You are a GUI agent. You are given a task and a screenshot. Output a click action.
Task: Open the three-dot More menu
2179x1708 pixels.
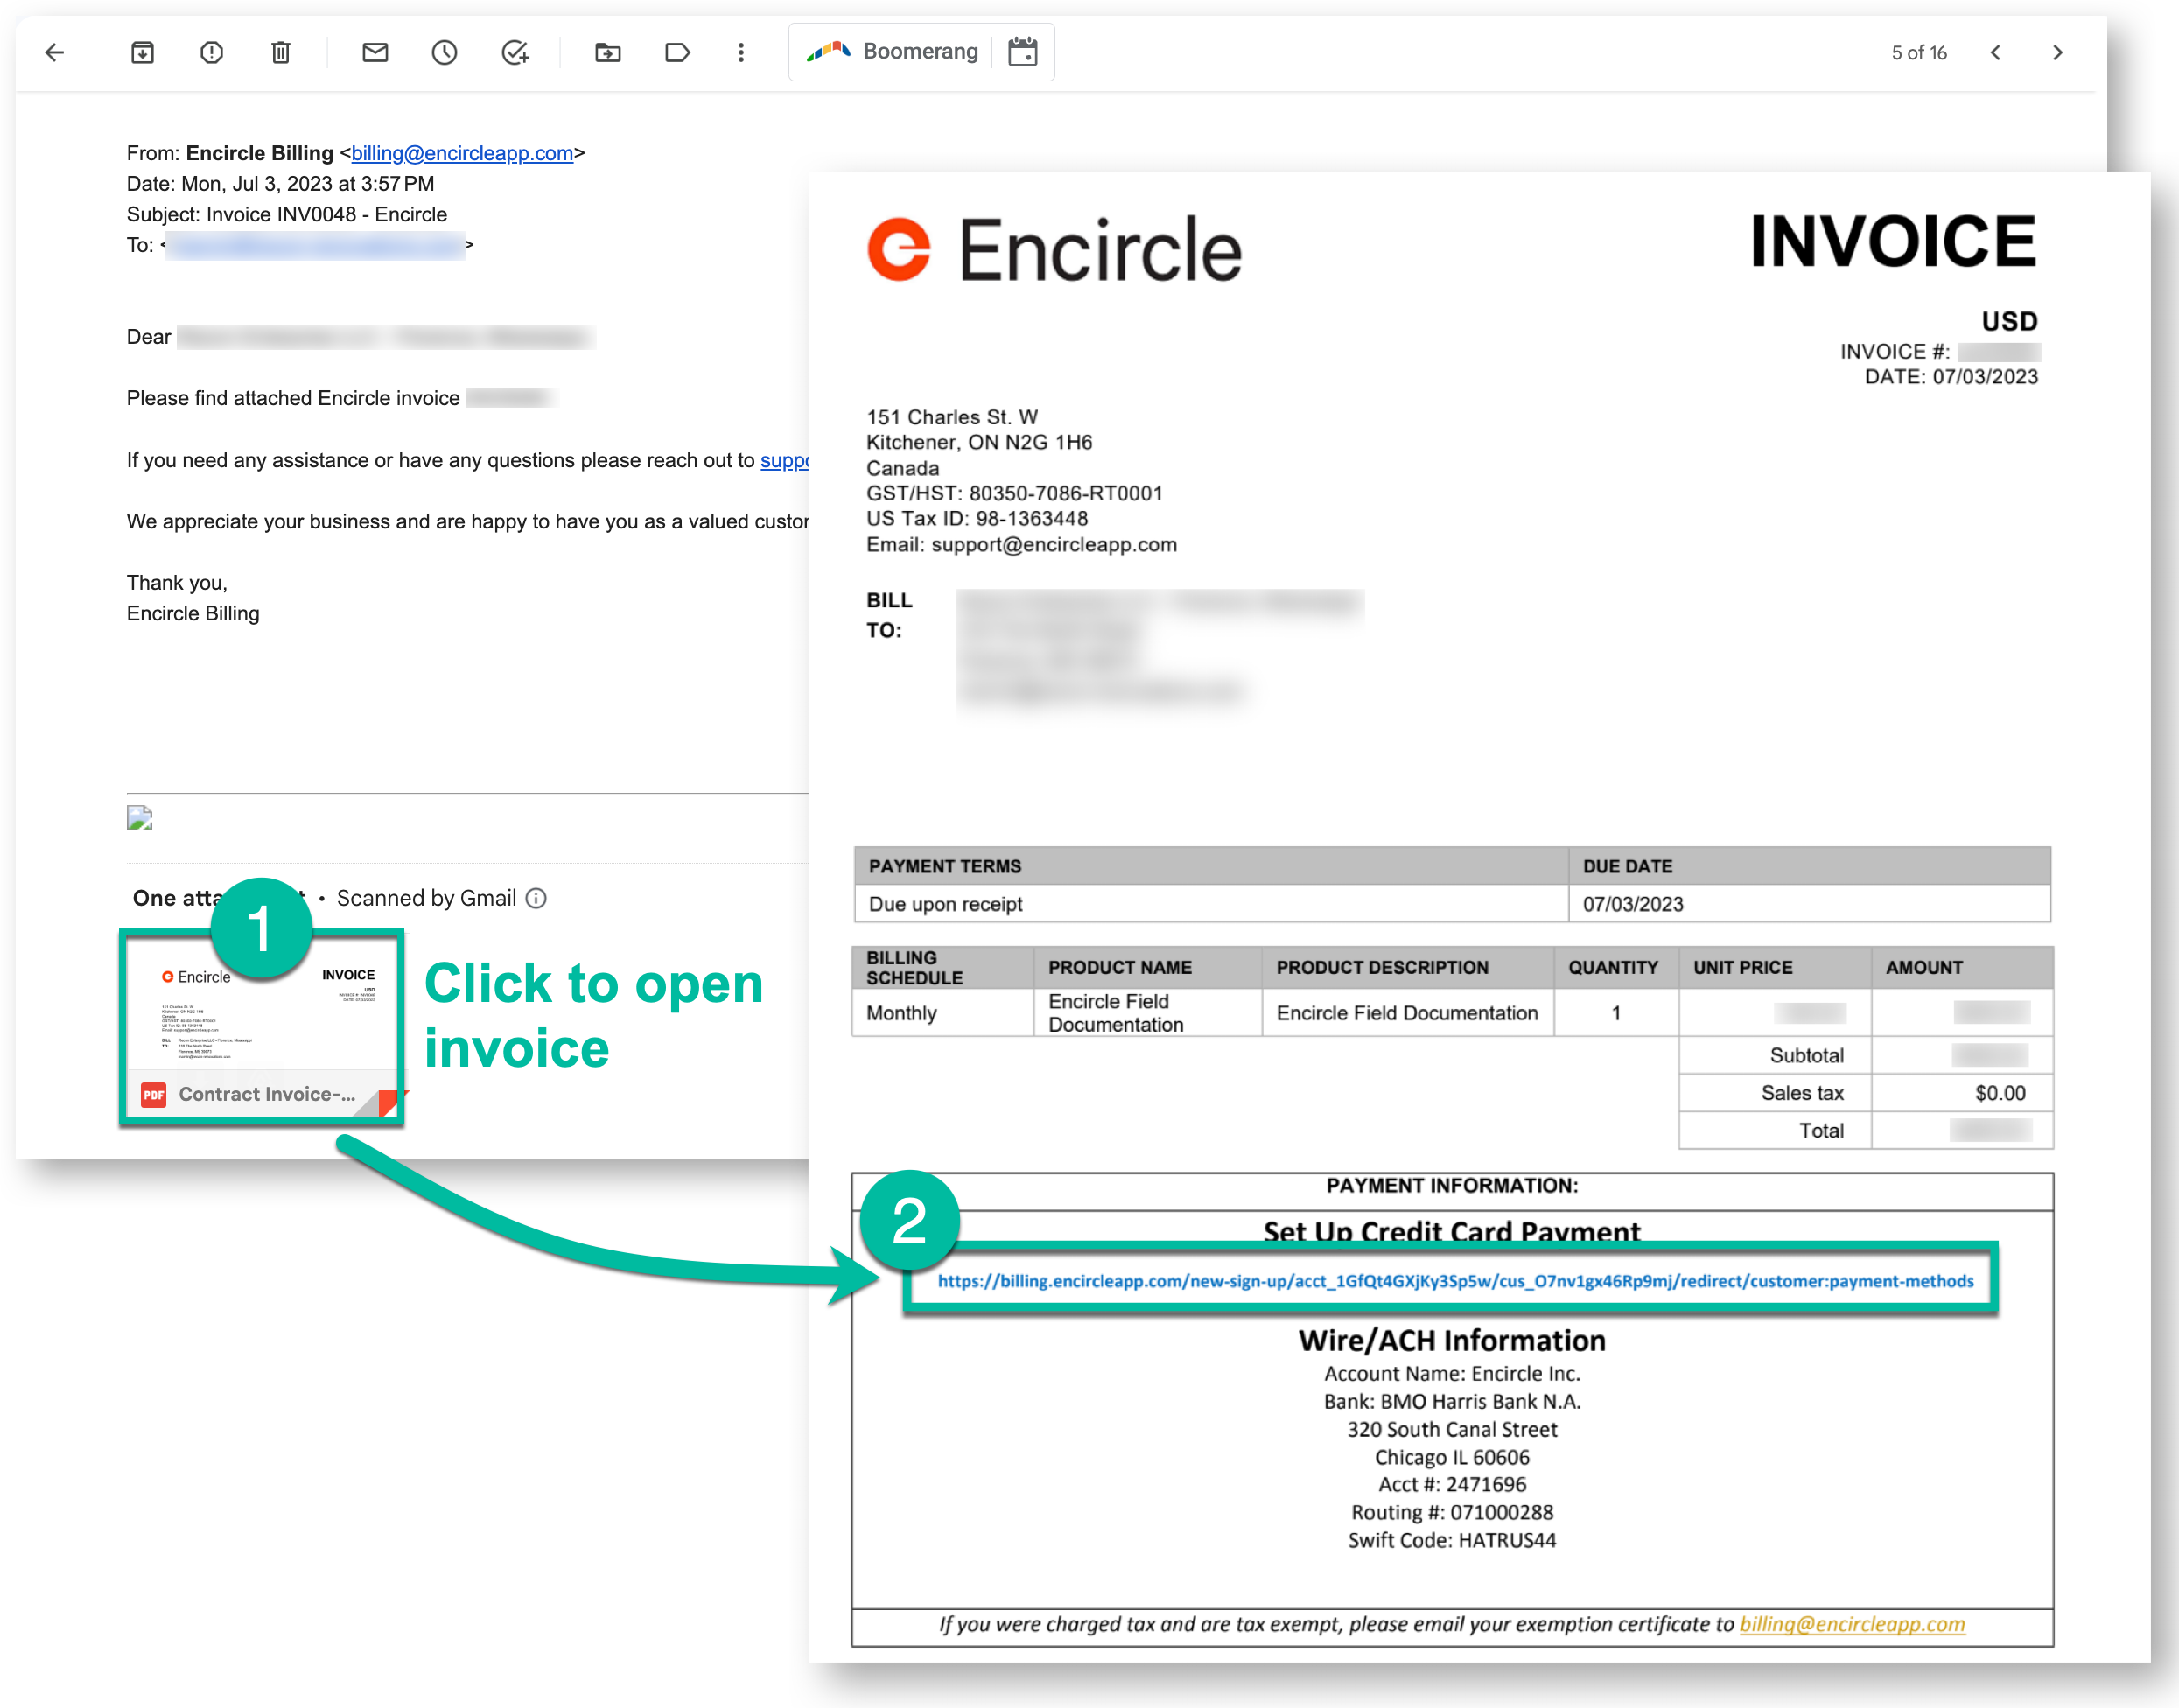click(x=741, y=52)
